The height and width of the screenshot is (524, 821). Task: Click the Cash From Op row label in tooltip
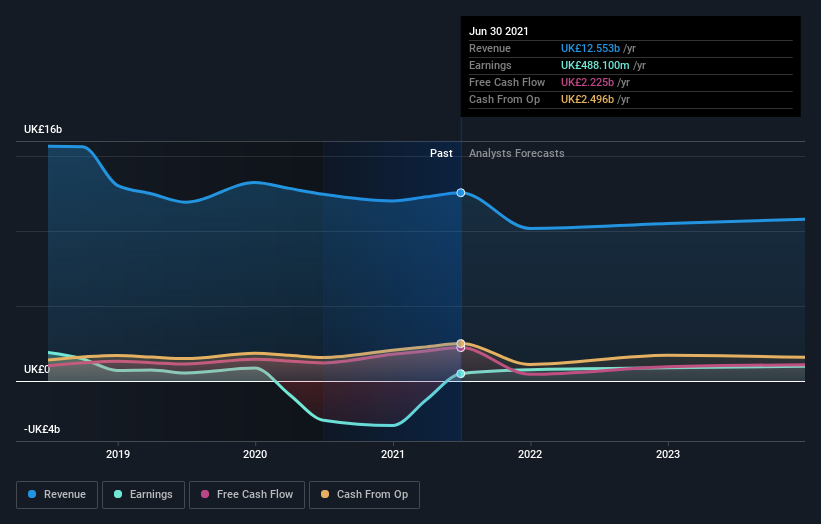[504, 99]
